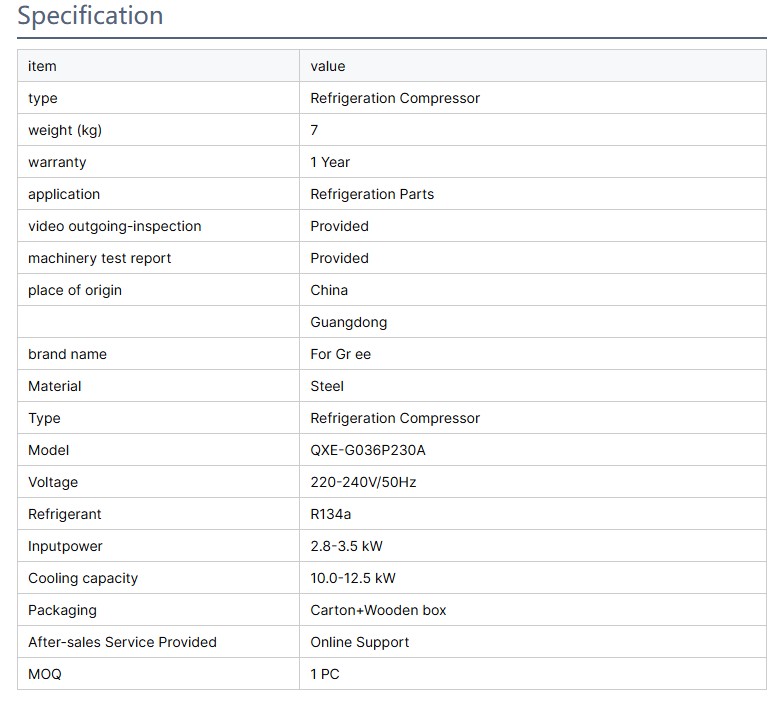Click the Specification heading
Viewport: 784px width, 703px height.
click(90, 16)
